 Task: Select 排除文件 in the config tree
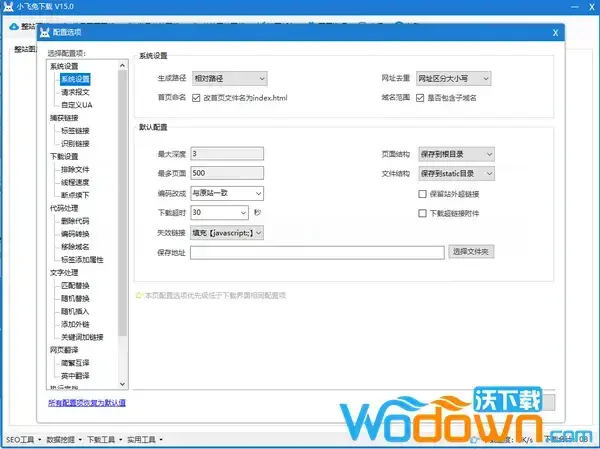(x=75, y=170)
